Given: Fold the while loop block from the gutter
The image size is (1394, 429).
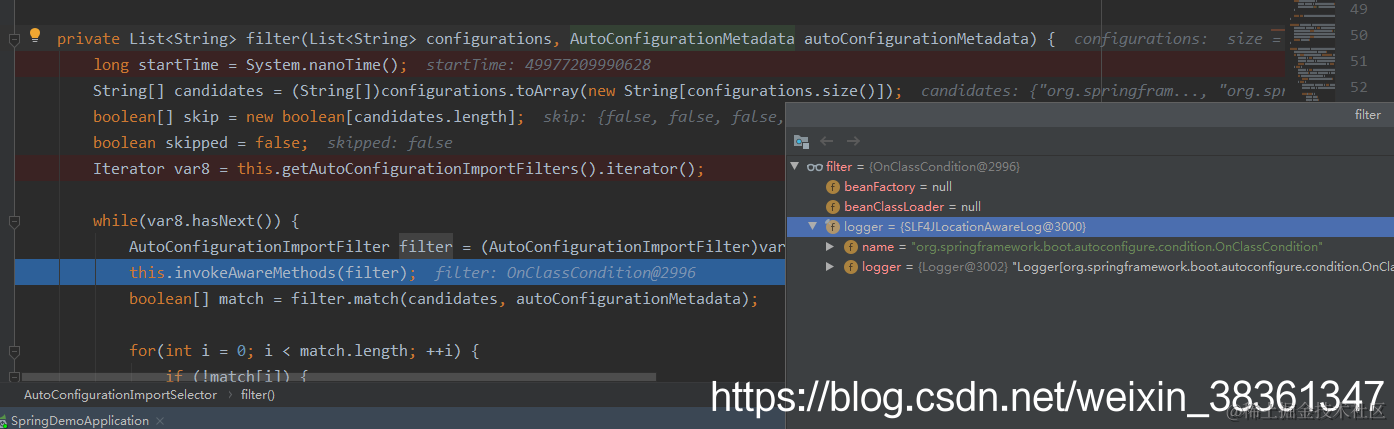Looking at the screenshot, I should tap(14, 221).
